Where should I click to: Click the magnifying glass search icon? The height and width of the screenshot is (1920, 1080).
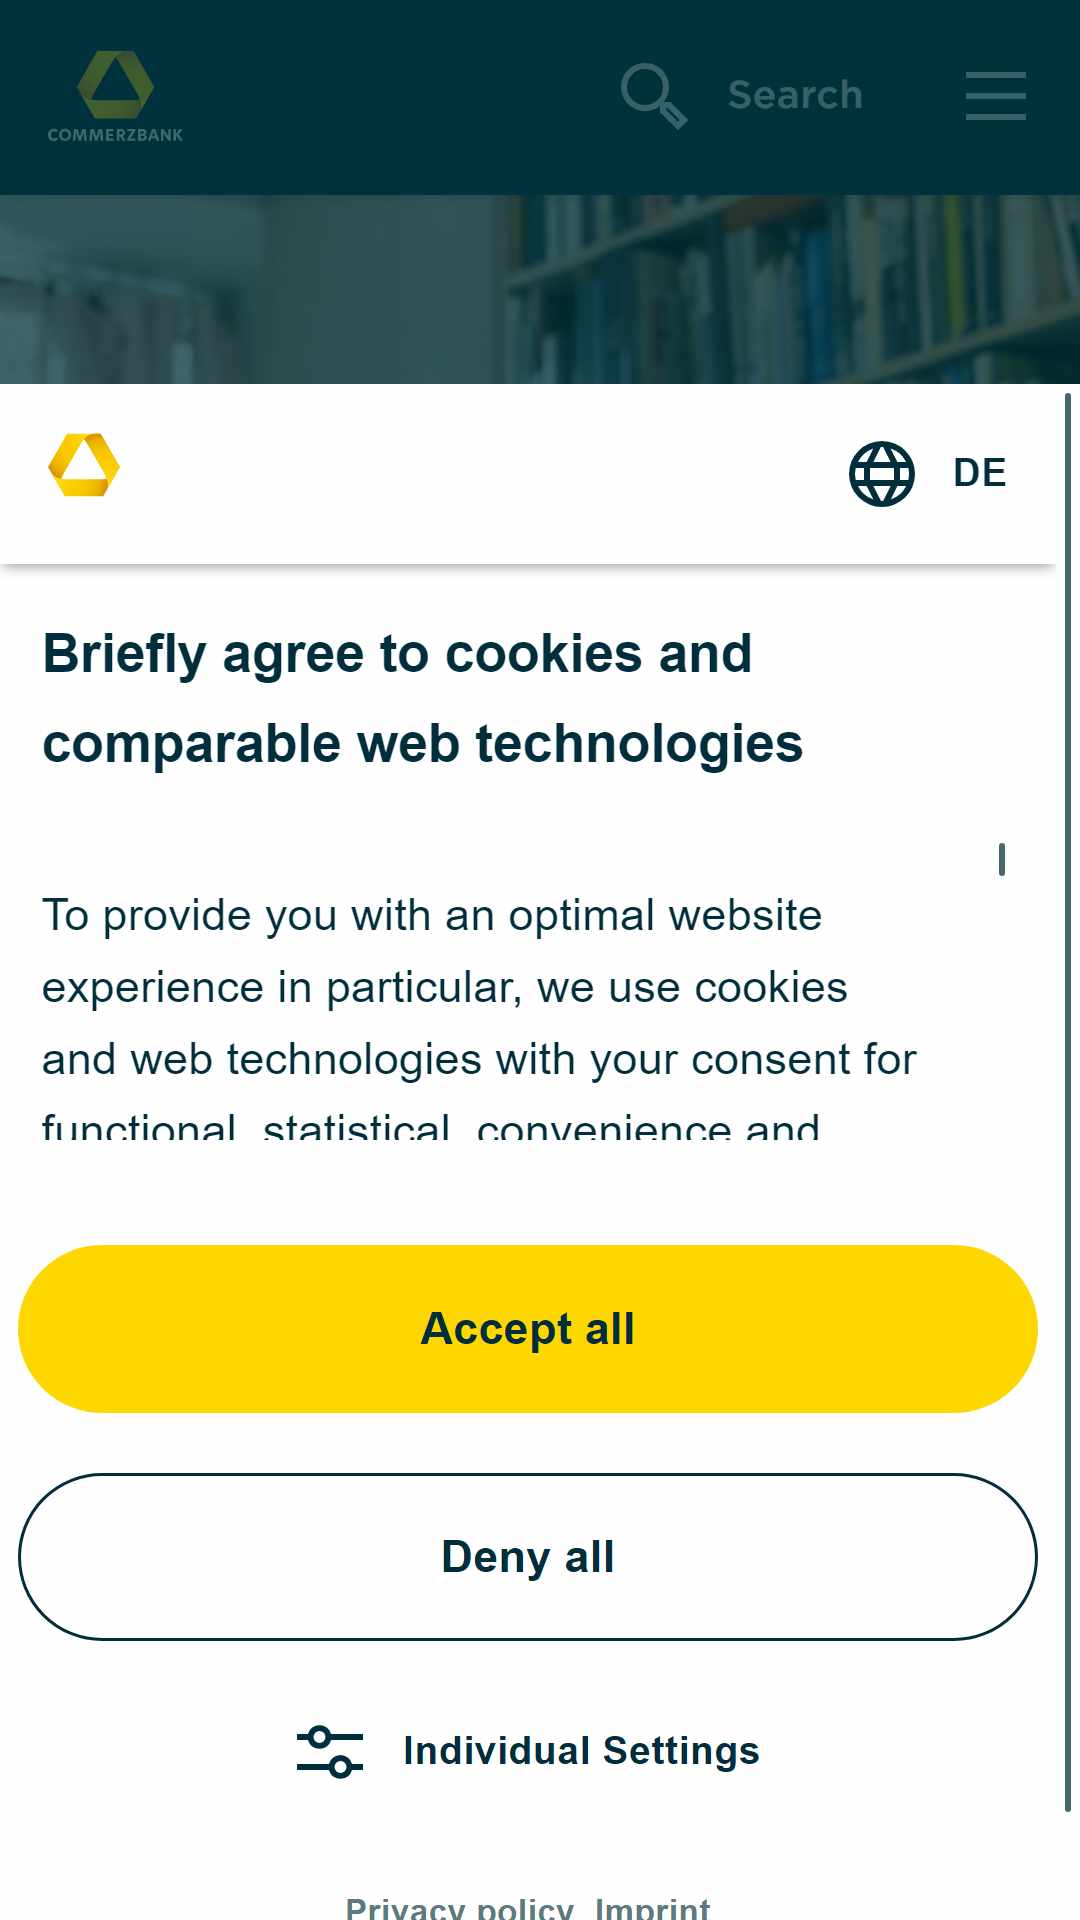click(x=654, y=96)
